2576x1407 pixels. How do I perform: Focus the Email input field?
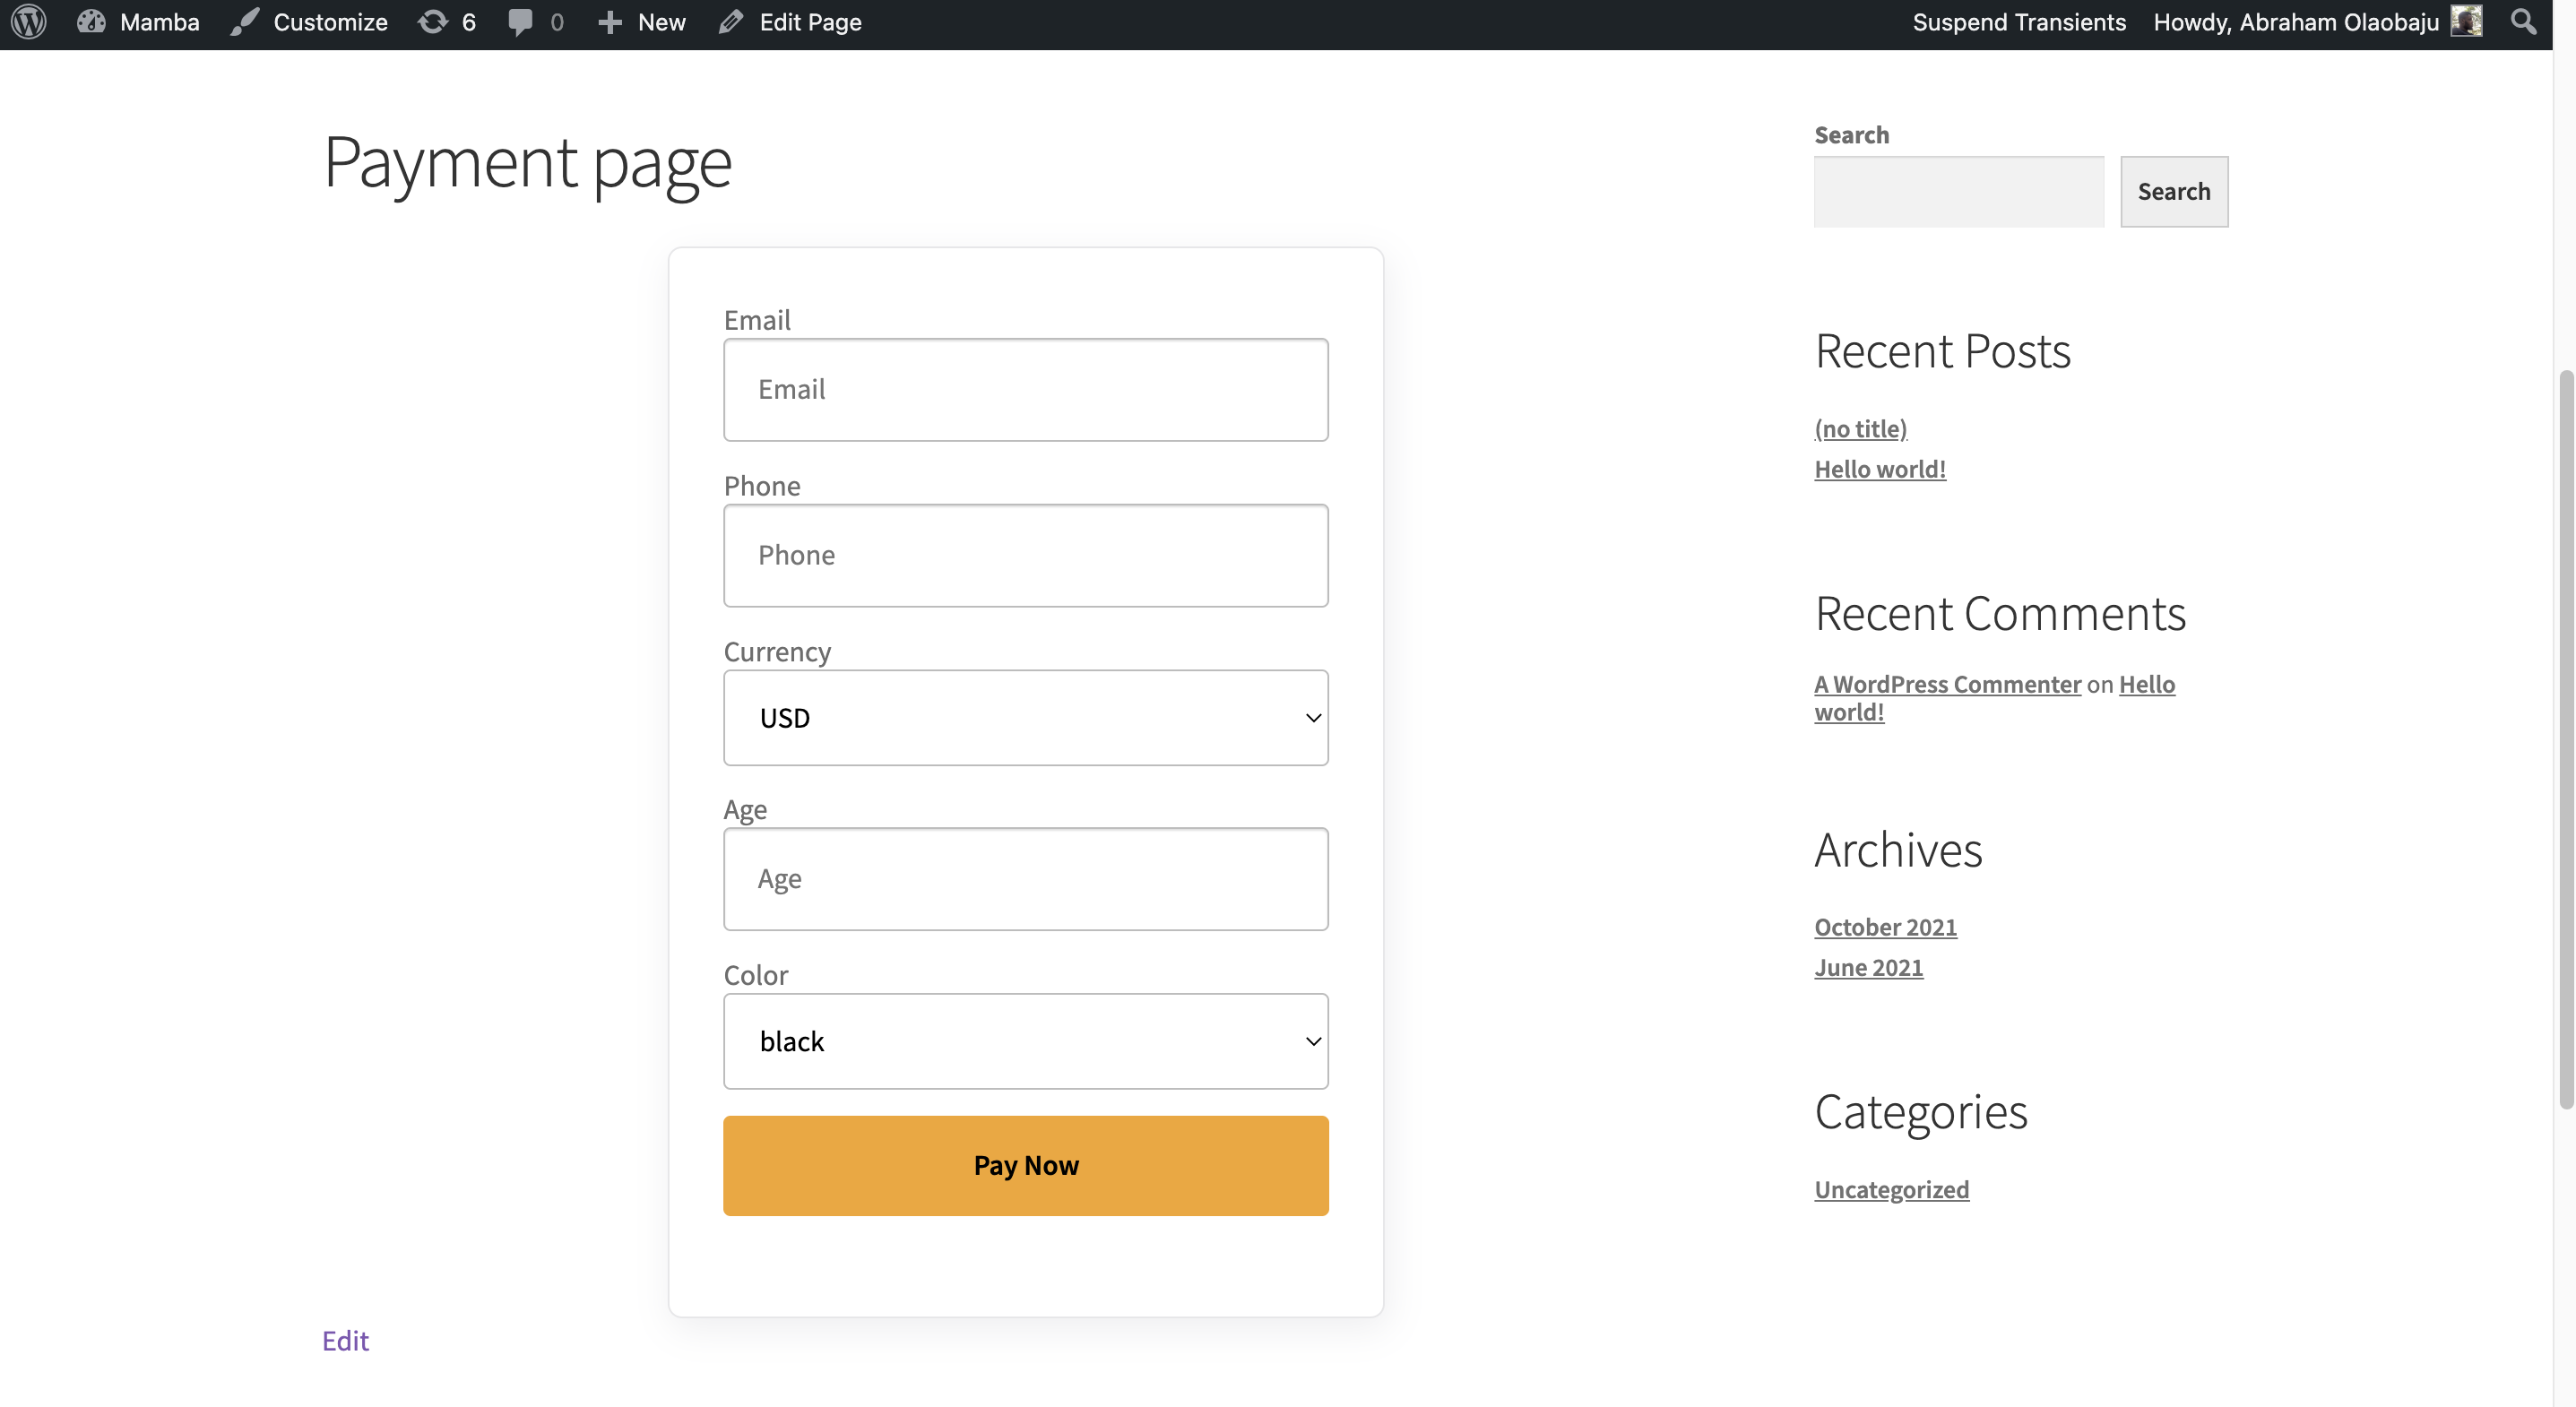click(1025, 389)
